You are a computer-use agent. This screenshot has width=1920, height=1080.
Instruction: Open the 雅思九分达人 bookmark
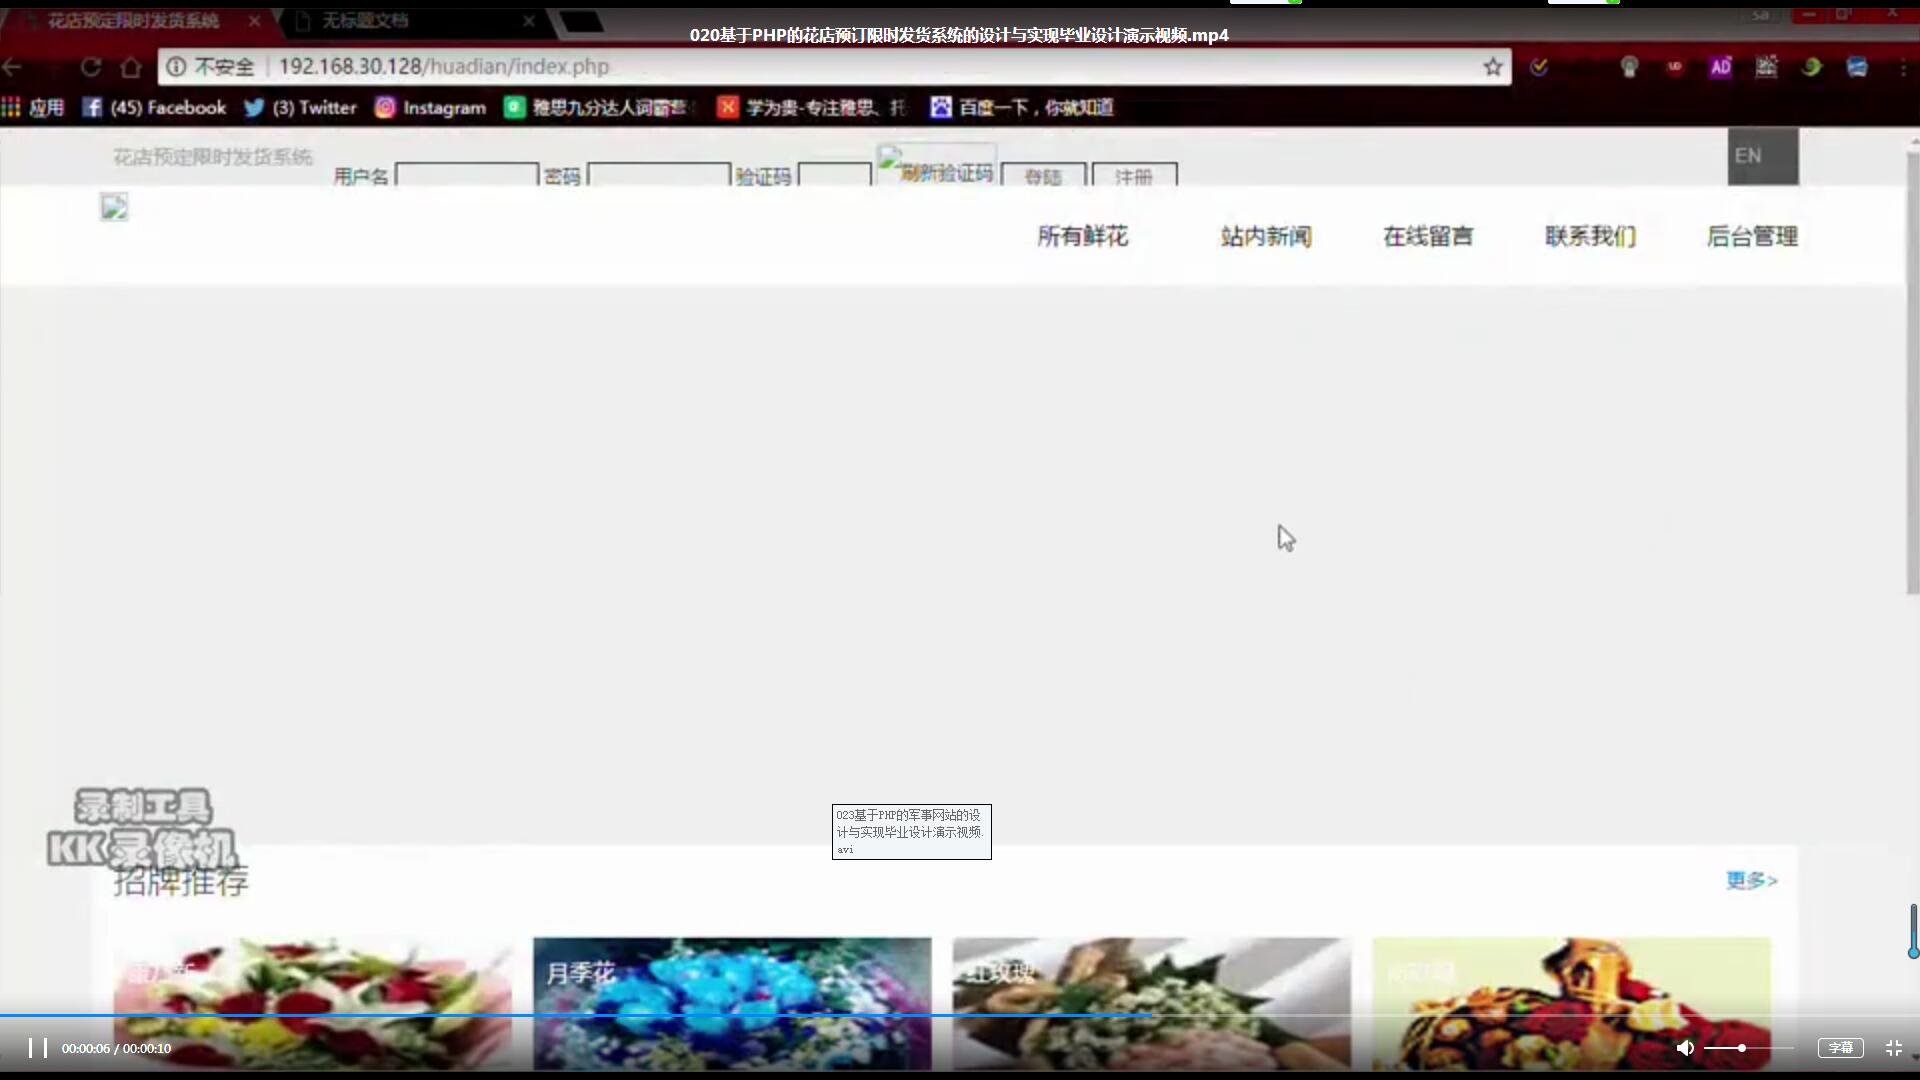[600, 107]
